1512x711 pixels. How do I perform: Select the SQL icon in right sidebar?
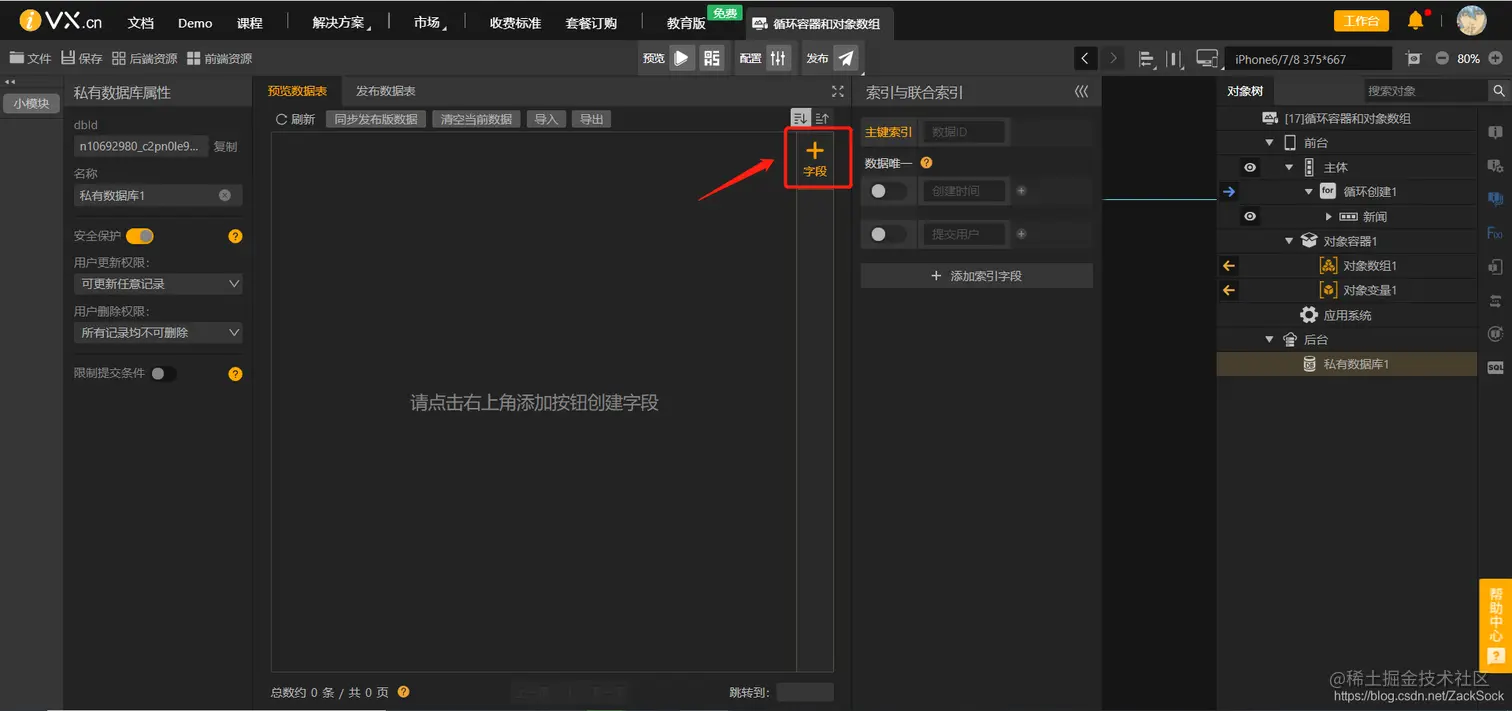click(x=1496, y=367)
